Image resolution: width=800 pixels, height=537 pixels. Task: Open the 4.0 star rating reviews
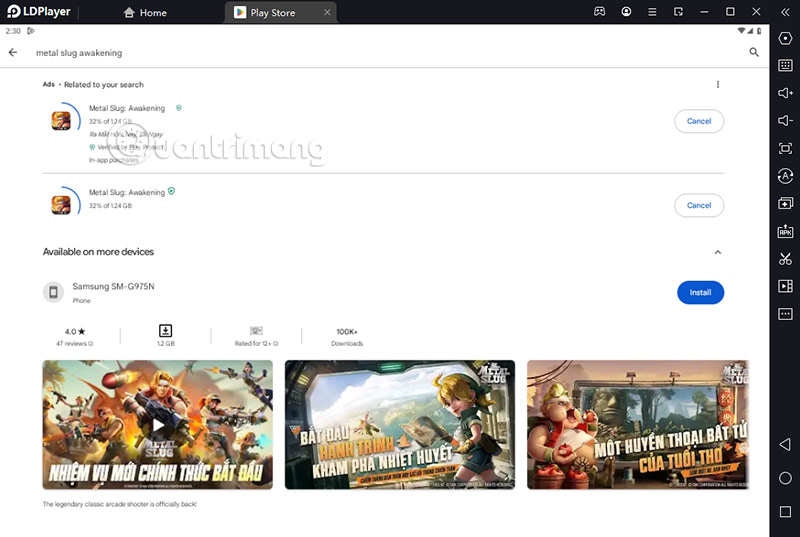click(75, 337)
